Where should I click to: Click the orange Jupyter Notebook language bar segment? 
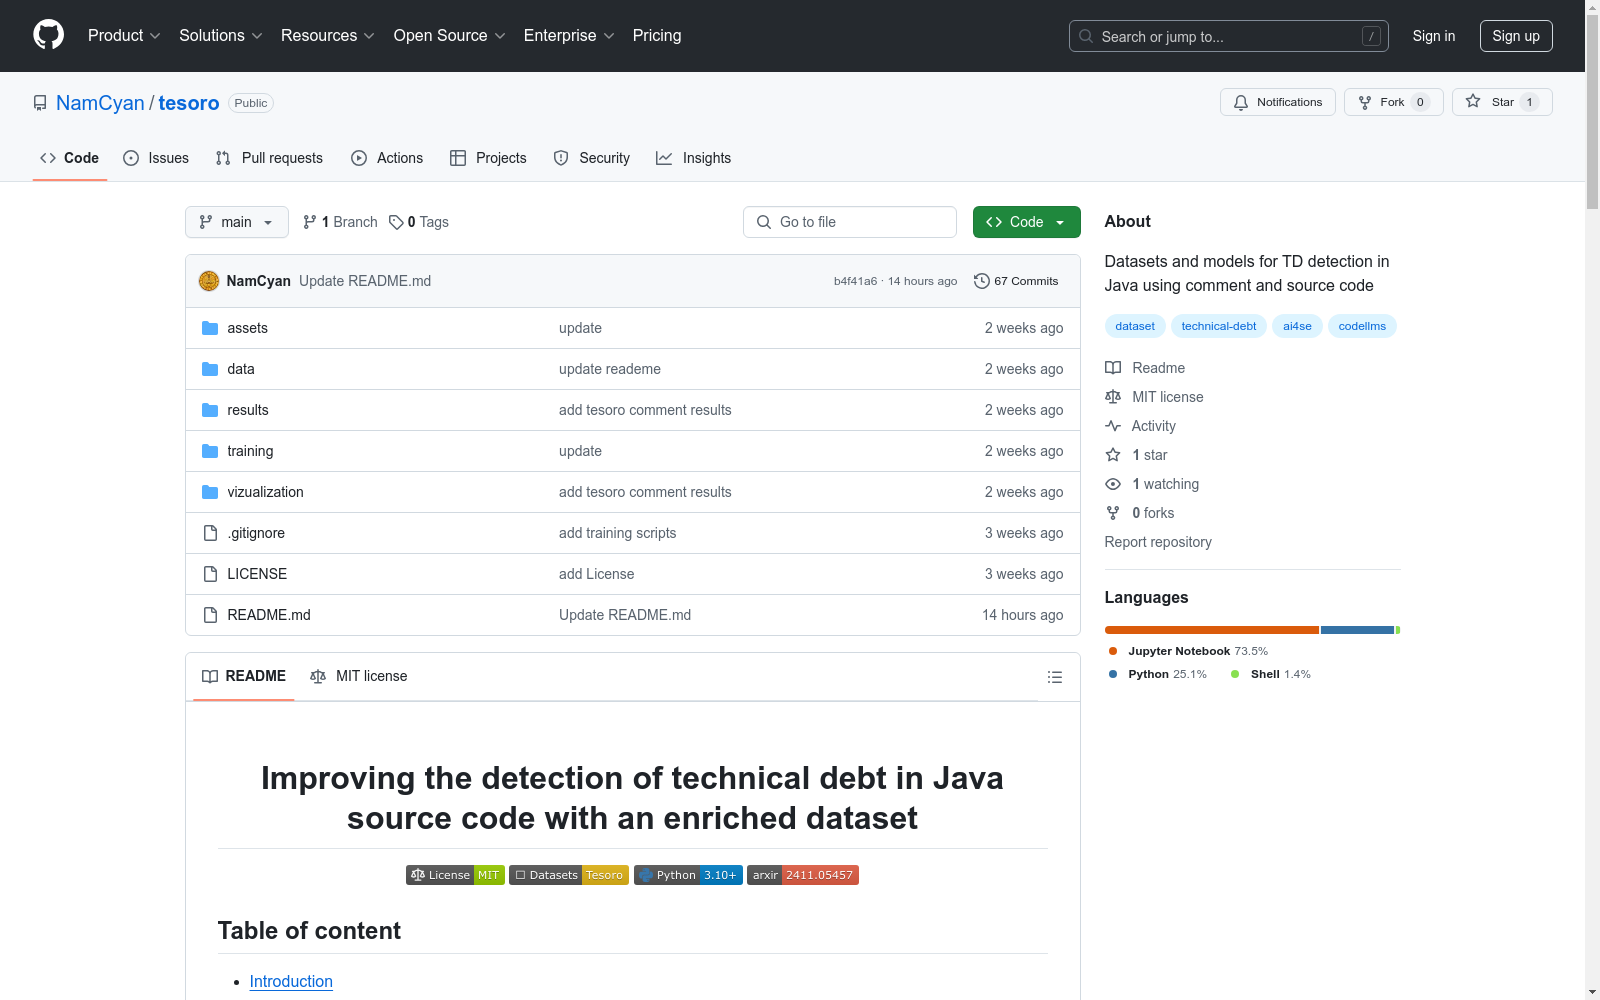click(1212, 630)
